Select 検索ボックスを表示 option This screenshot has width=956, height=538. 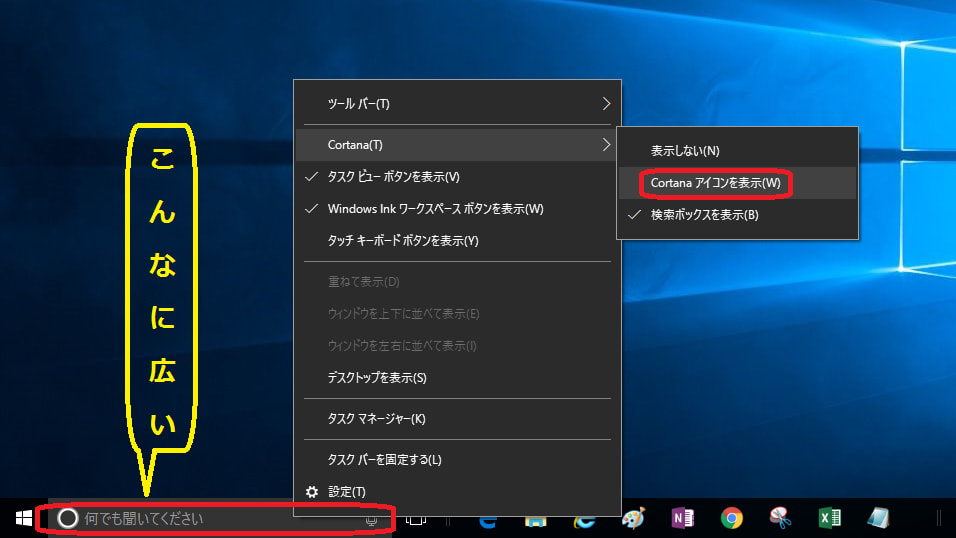coord(704,215)
